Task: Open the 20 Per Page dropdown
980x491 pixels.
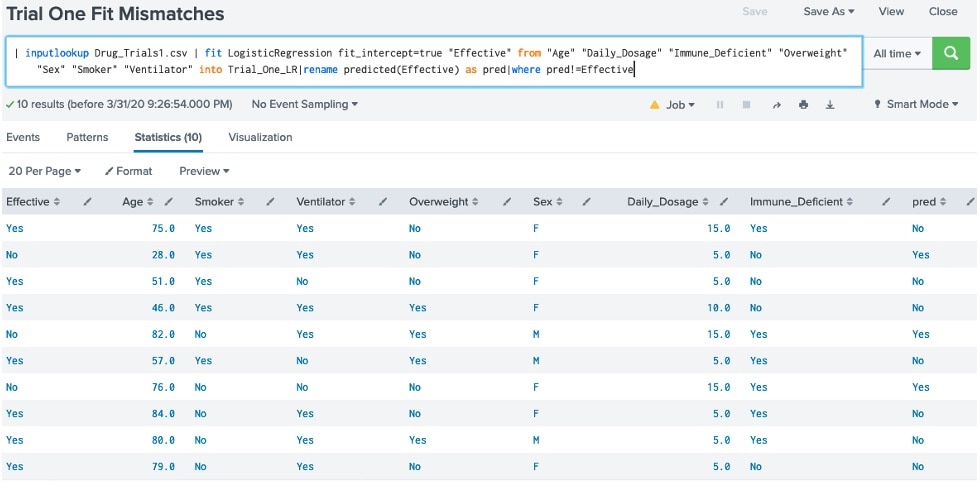Action: click(44, 171)
